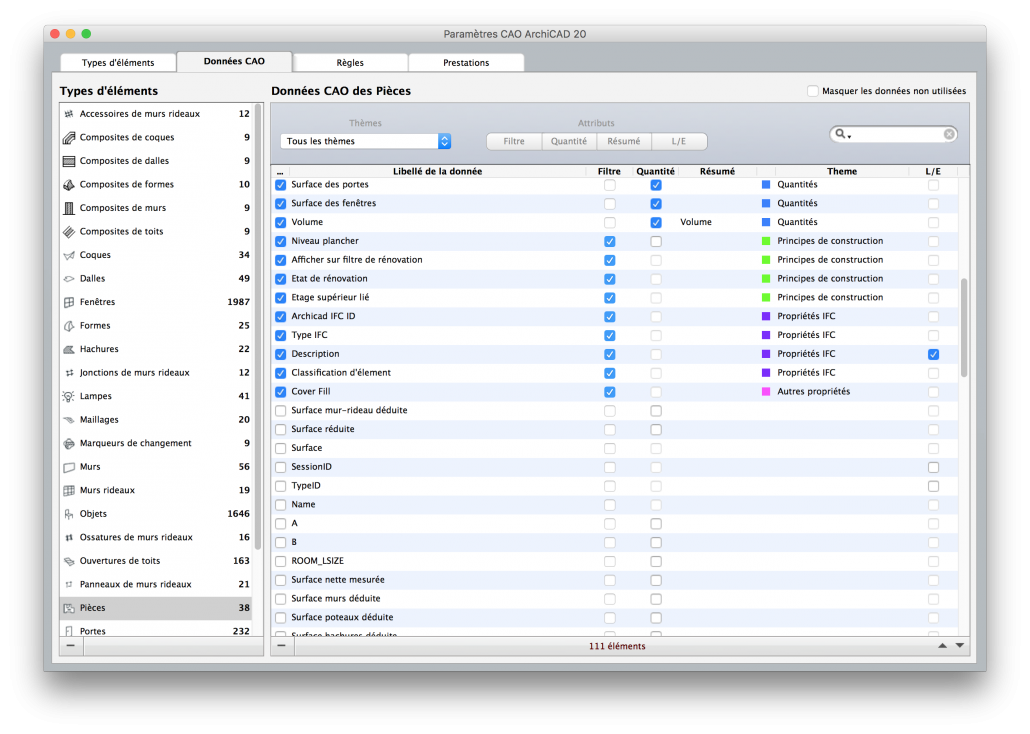Enable Masquer les données non utilisées
Screen dimensions: 1030x734
pos(813,91)
